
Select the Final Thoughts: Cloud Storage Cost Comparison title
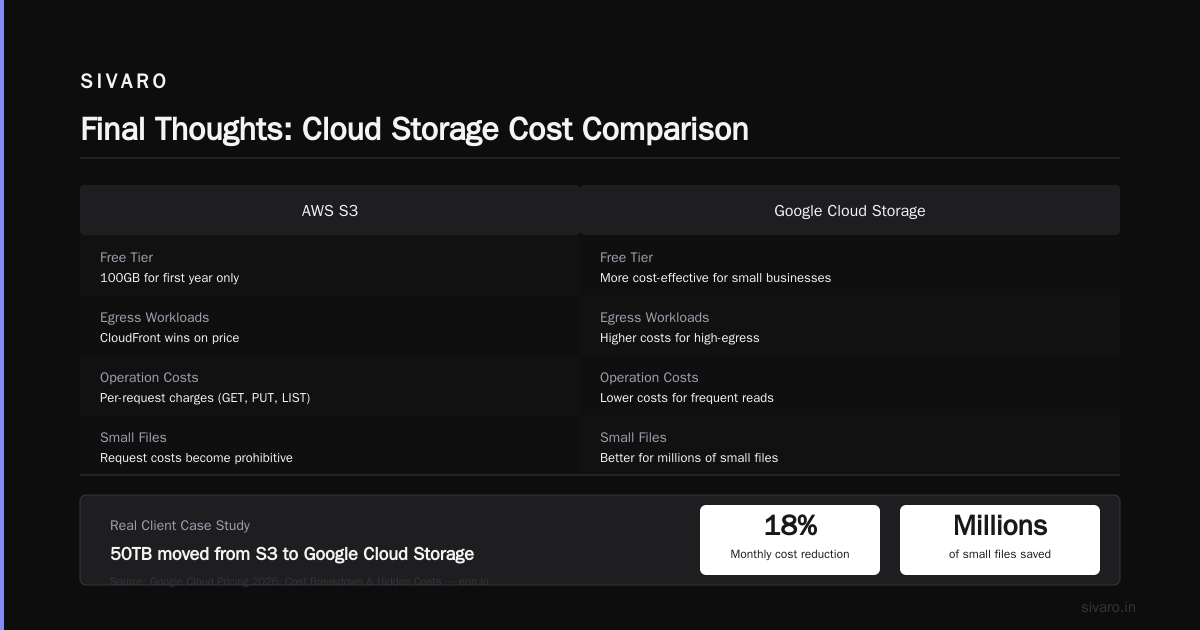(x=414, y=129)
